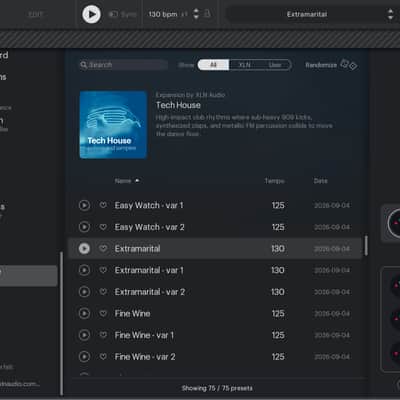Start playback with the main play button
Viewport: 400px width, 400px height.
(91, 14)
